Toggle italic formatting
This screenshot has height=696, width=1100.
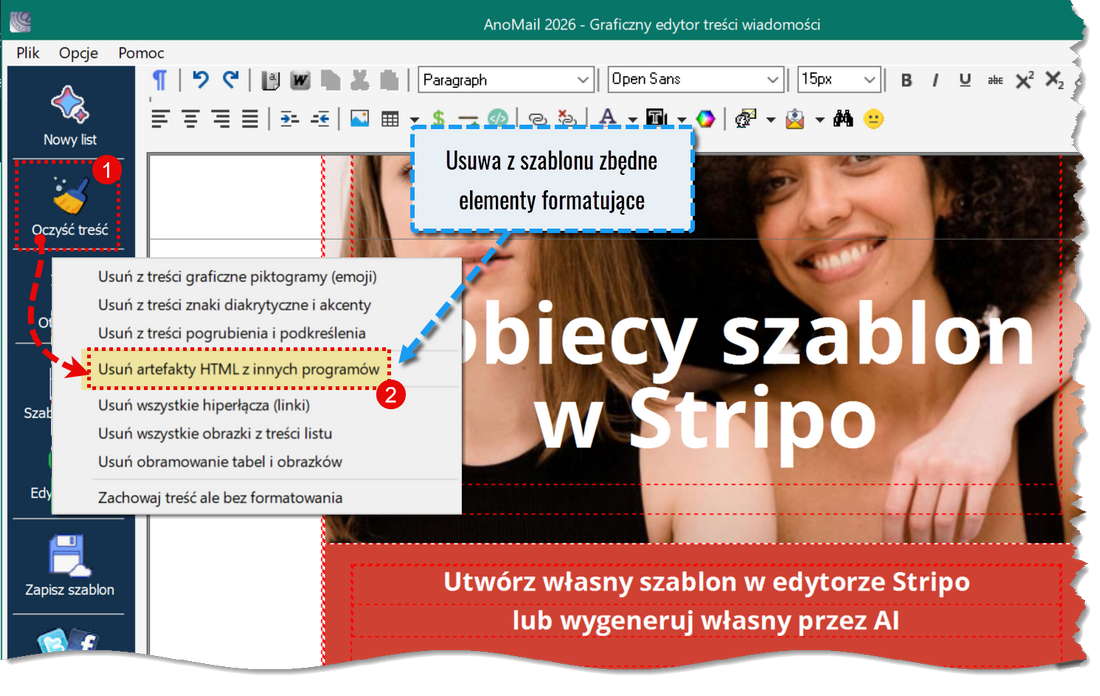click(x=935, y=80)
